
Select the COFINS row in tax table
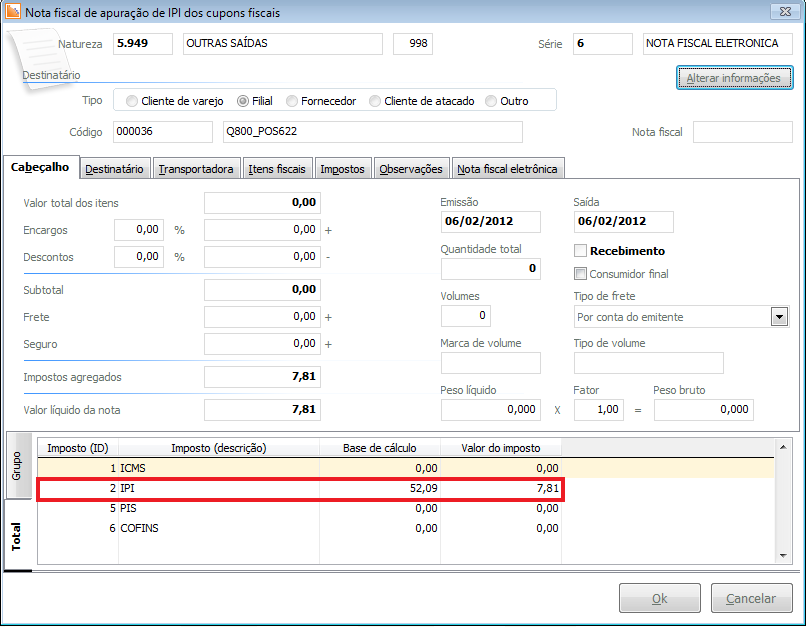406,528
